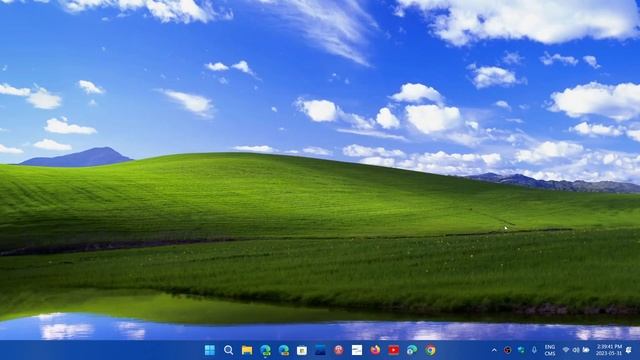Viewport: 640px width, 360px height.
Task: Open battery status tray icon
Action: click(x=586, y=350)
